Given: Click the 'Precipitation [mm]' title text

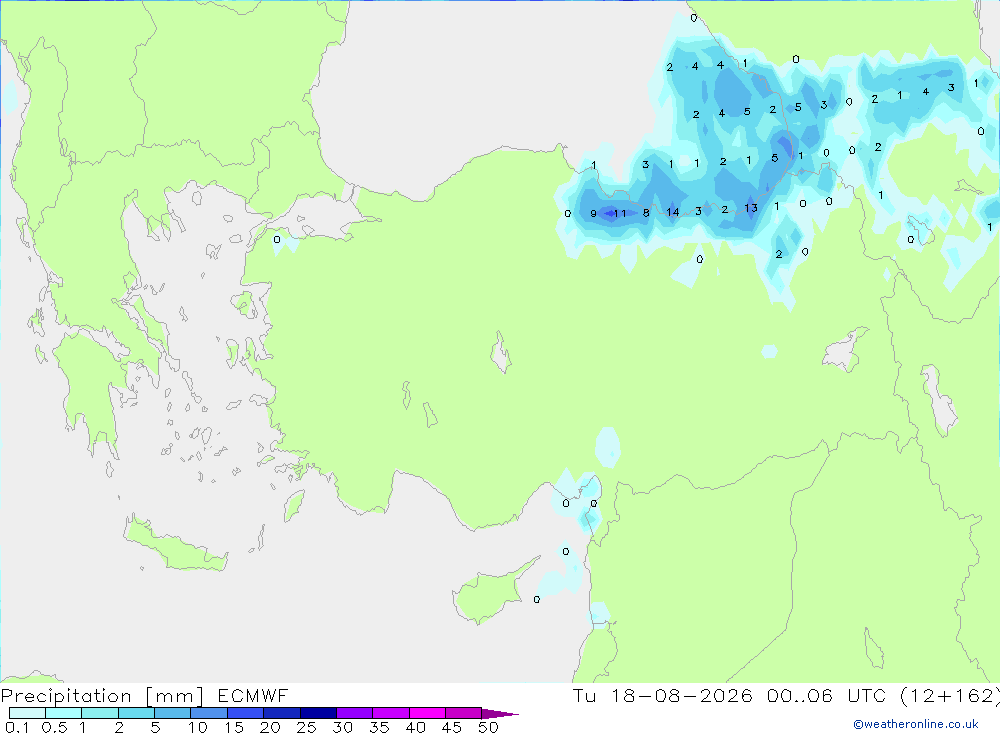Looking at the screenshot, I should (102, 696).
